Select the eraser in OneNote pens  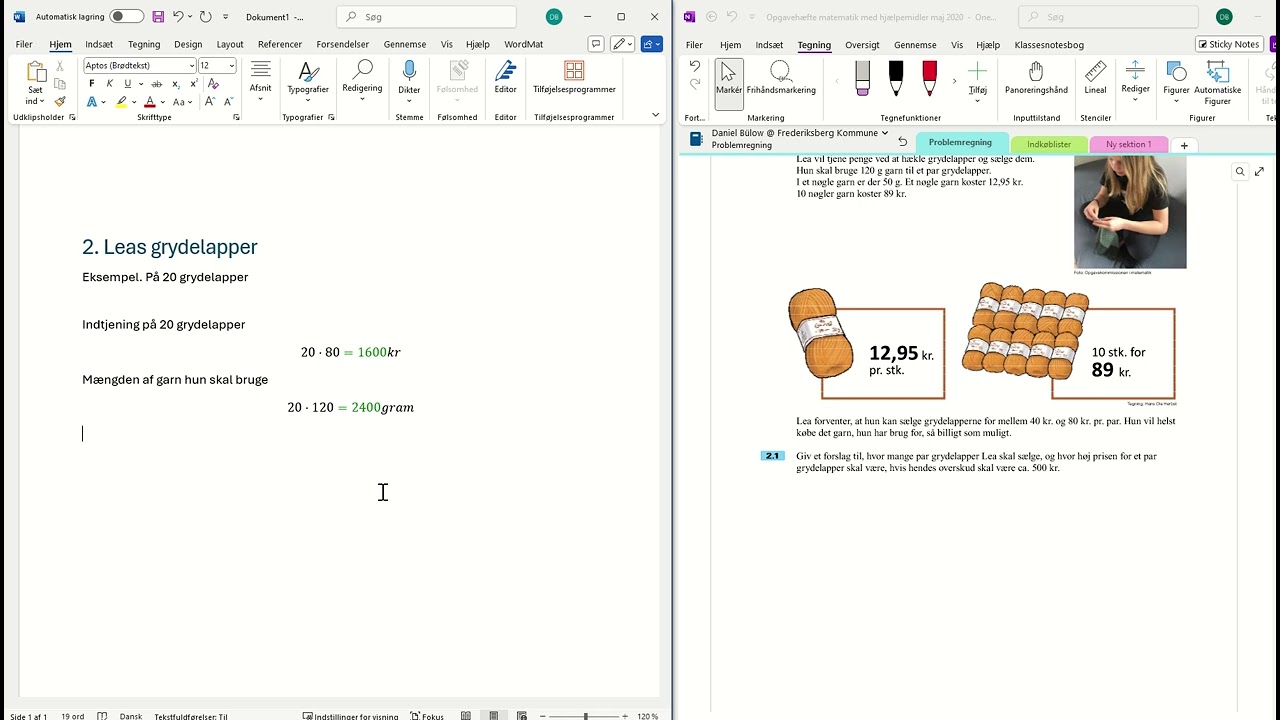[863, 79]
